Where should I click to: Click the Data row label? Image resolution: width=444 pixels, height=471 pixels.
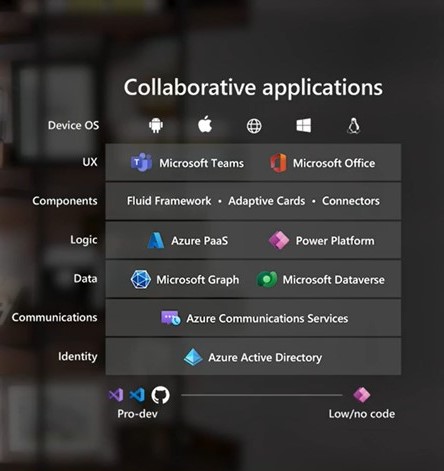point(85,278)
